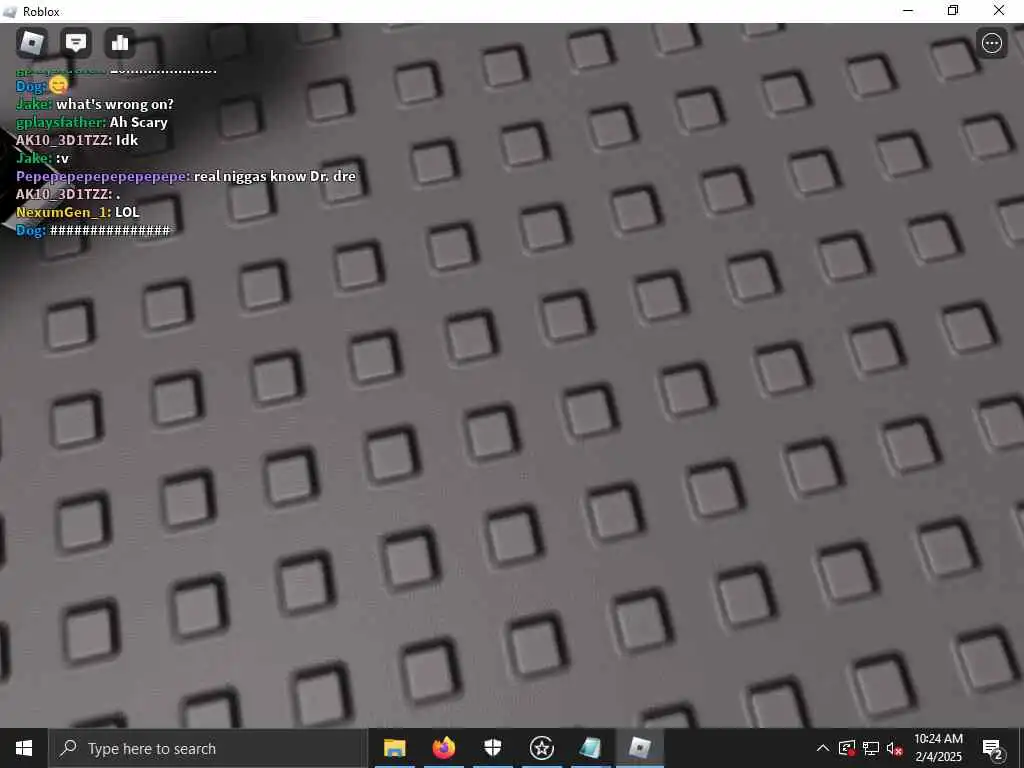This screenshot has width=1024, height=768.
Task: Click the Pepepepepepepepepepe username in chat
Action: tap(103, 176)
